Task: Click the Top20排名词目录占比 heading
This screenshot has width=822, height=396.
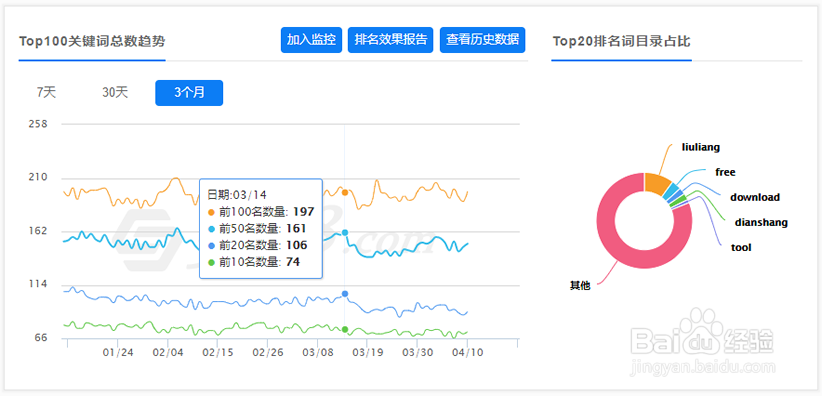Action: [622, 41]
